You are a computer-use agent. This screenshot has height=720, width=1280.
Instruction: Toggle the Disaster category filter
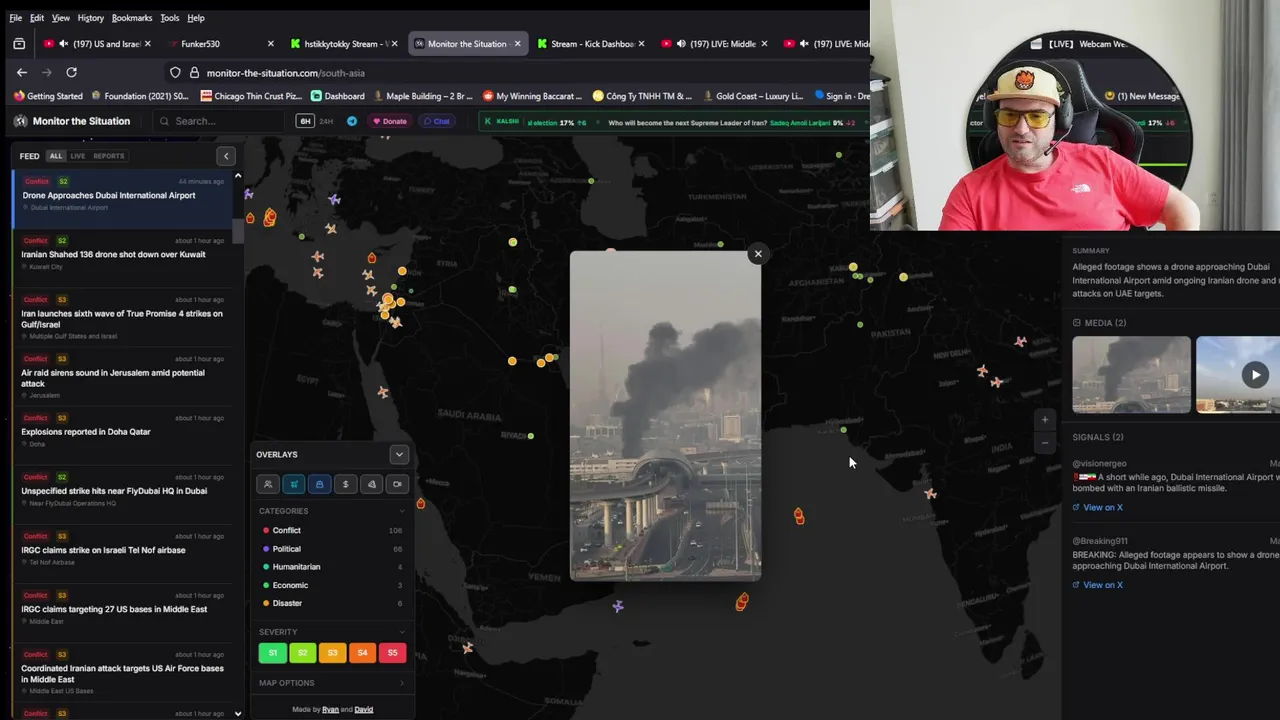(x=332, y=603)
